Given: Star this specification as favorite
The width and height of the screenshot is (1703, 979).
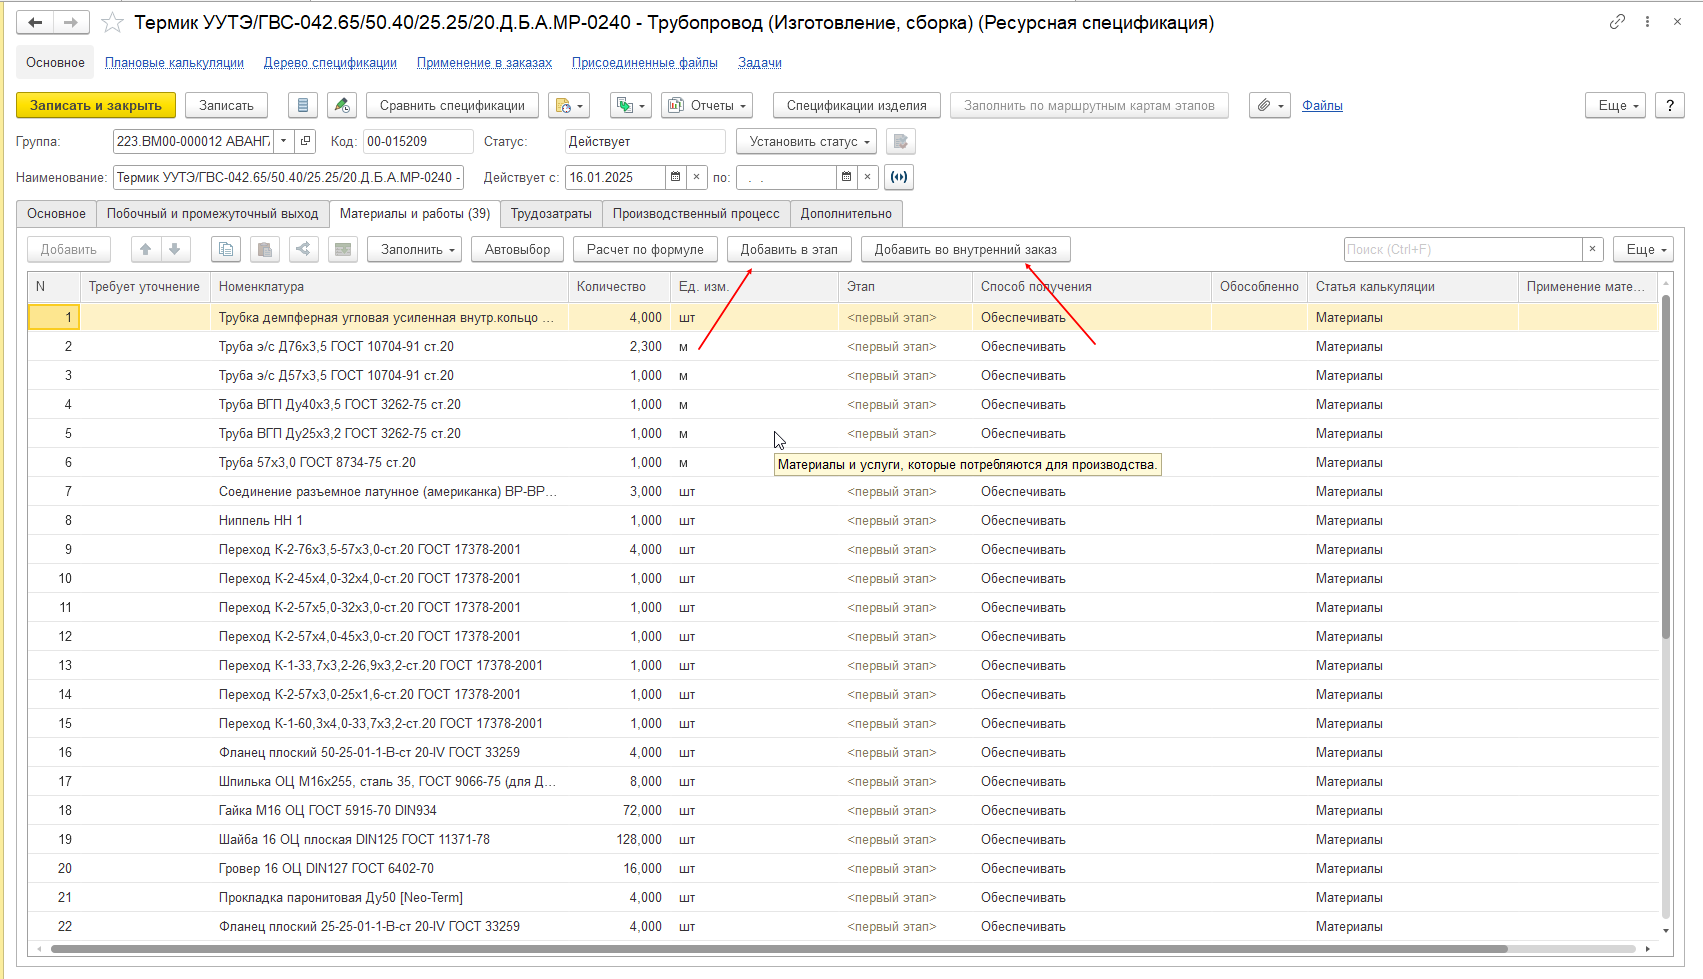Looking at the screenshot, I should (113, 22).
